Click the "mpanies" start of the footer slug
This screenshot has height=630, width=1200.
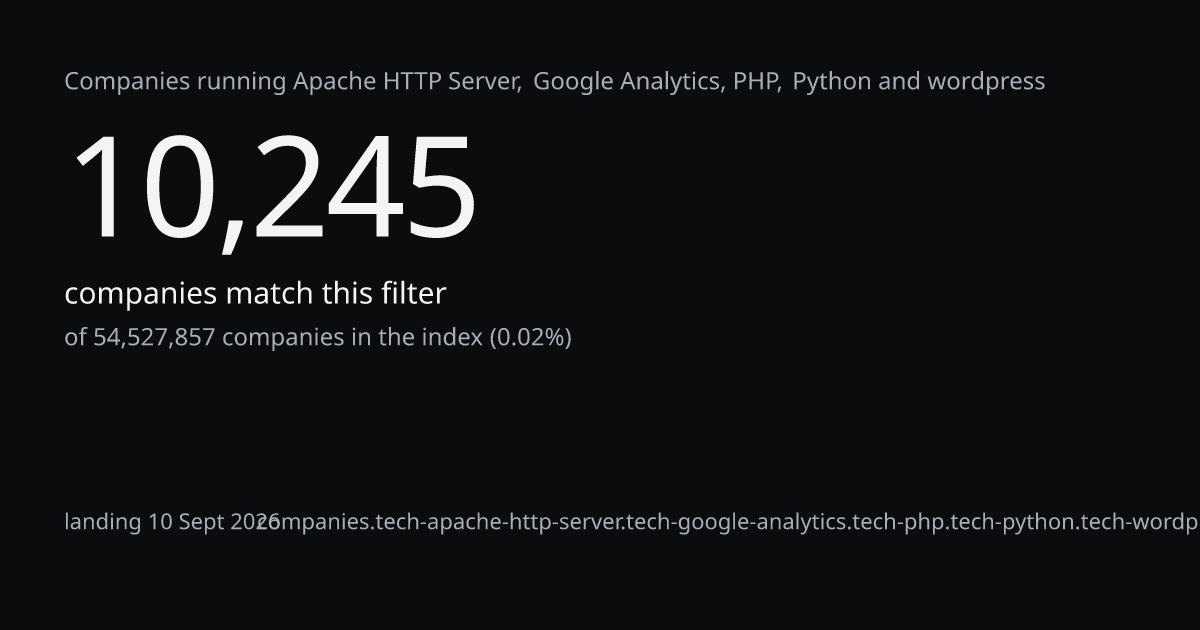tap(324, 522)
